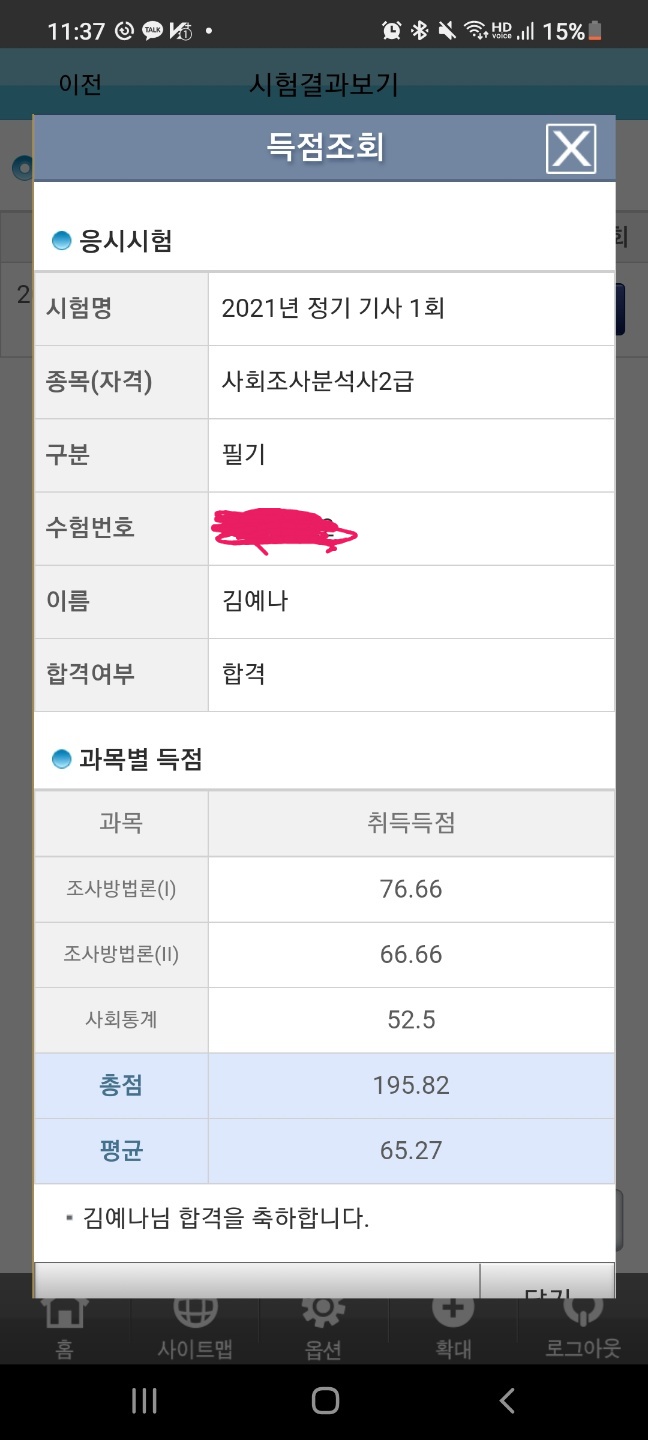Close the 득점조회 popup with X
Screen dimensions: 648x1440
[x=571, y=149]
